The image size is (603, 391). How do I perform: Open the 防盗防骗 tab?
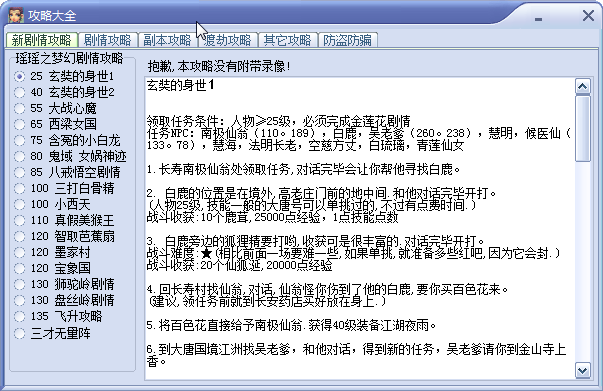[347, 40]
